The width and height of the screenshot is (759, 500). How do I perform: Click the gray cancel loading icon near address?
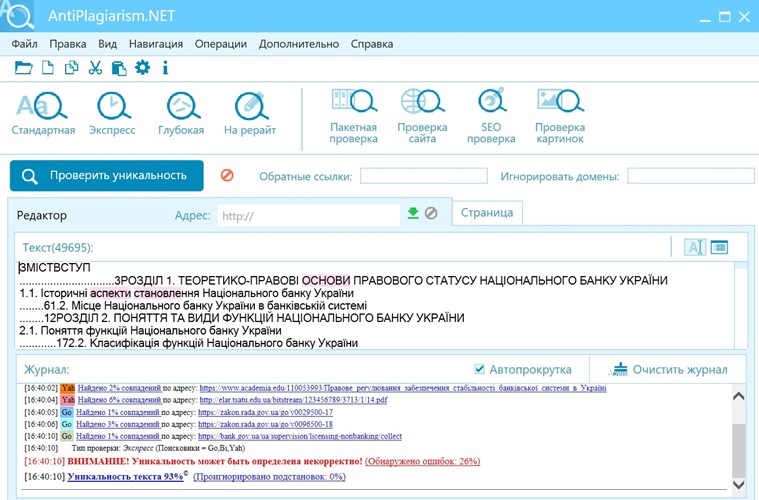point(431,213)
